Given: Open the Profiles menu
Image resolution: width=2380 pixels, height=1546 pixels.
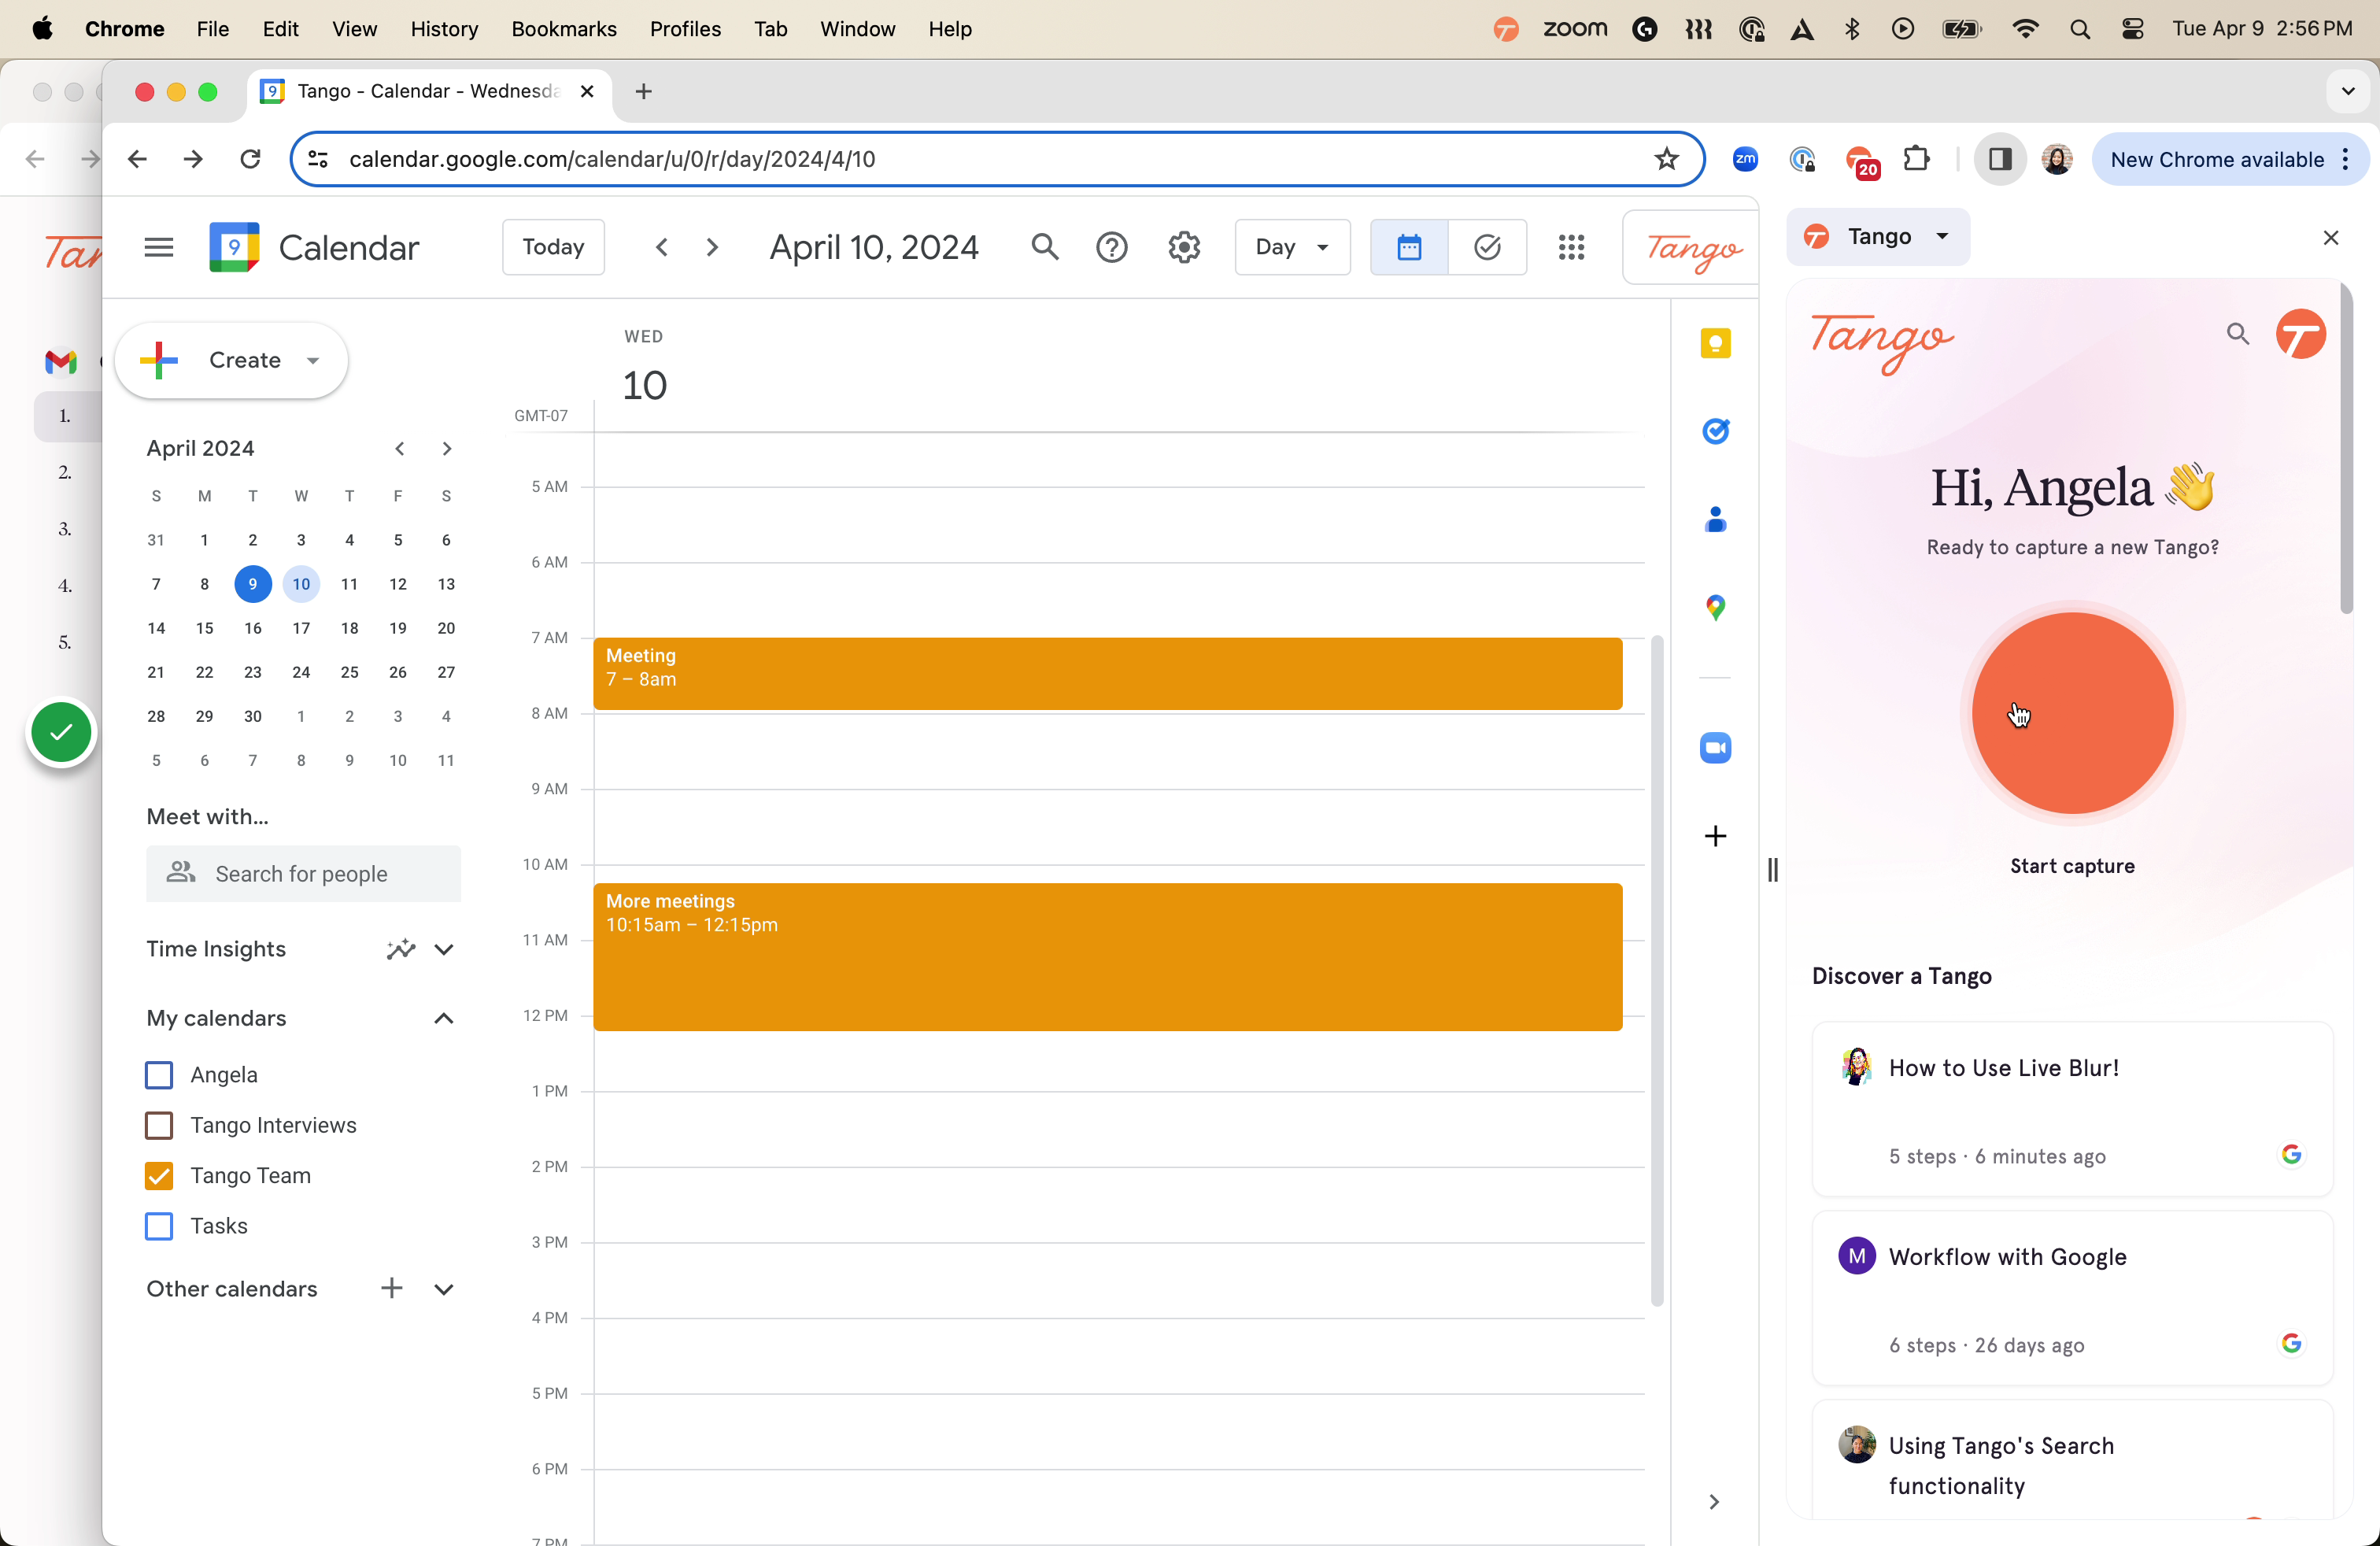Looking at the screenshot, I should click(685, 29).
